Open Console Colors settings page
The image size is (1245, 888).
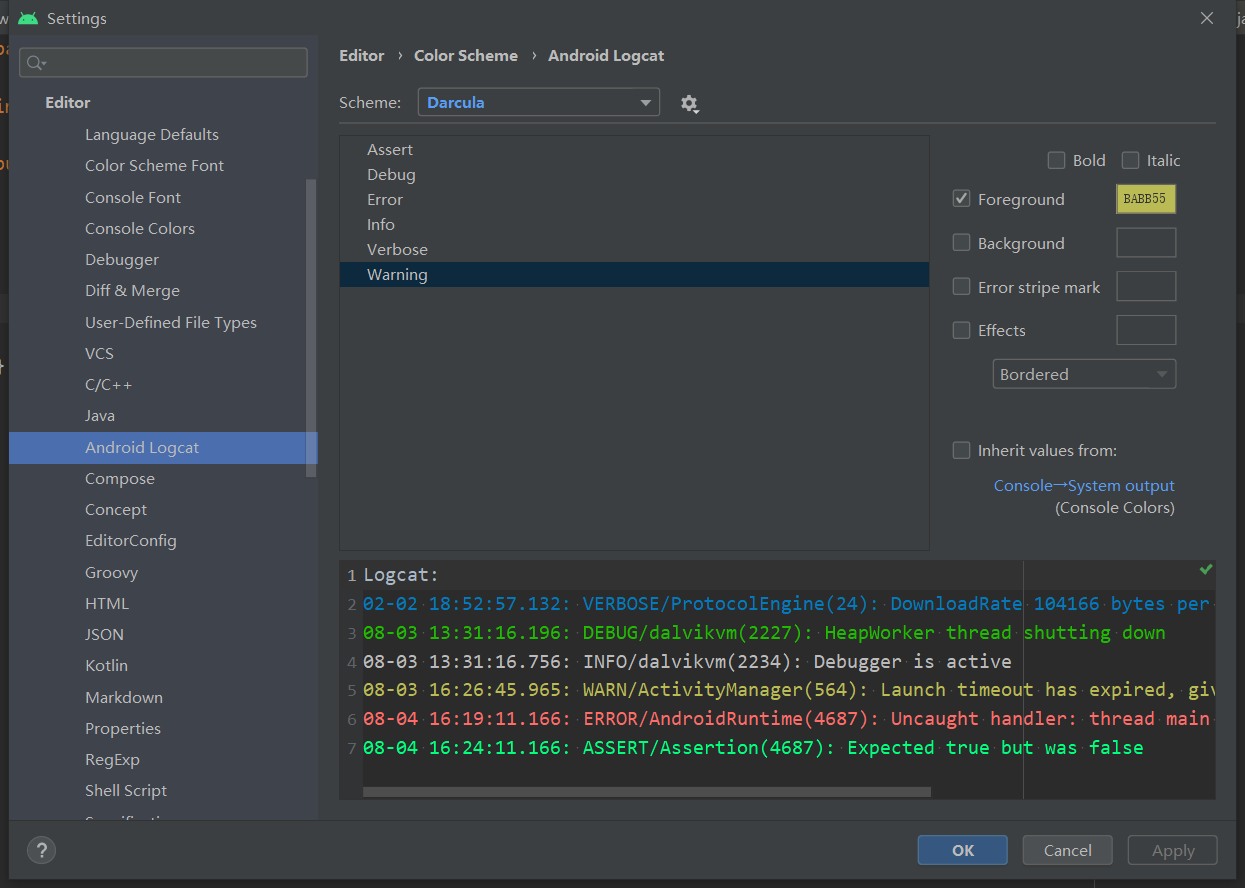[140, 228]
